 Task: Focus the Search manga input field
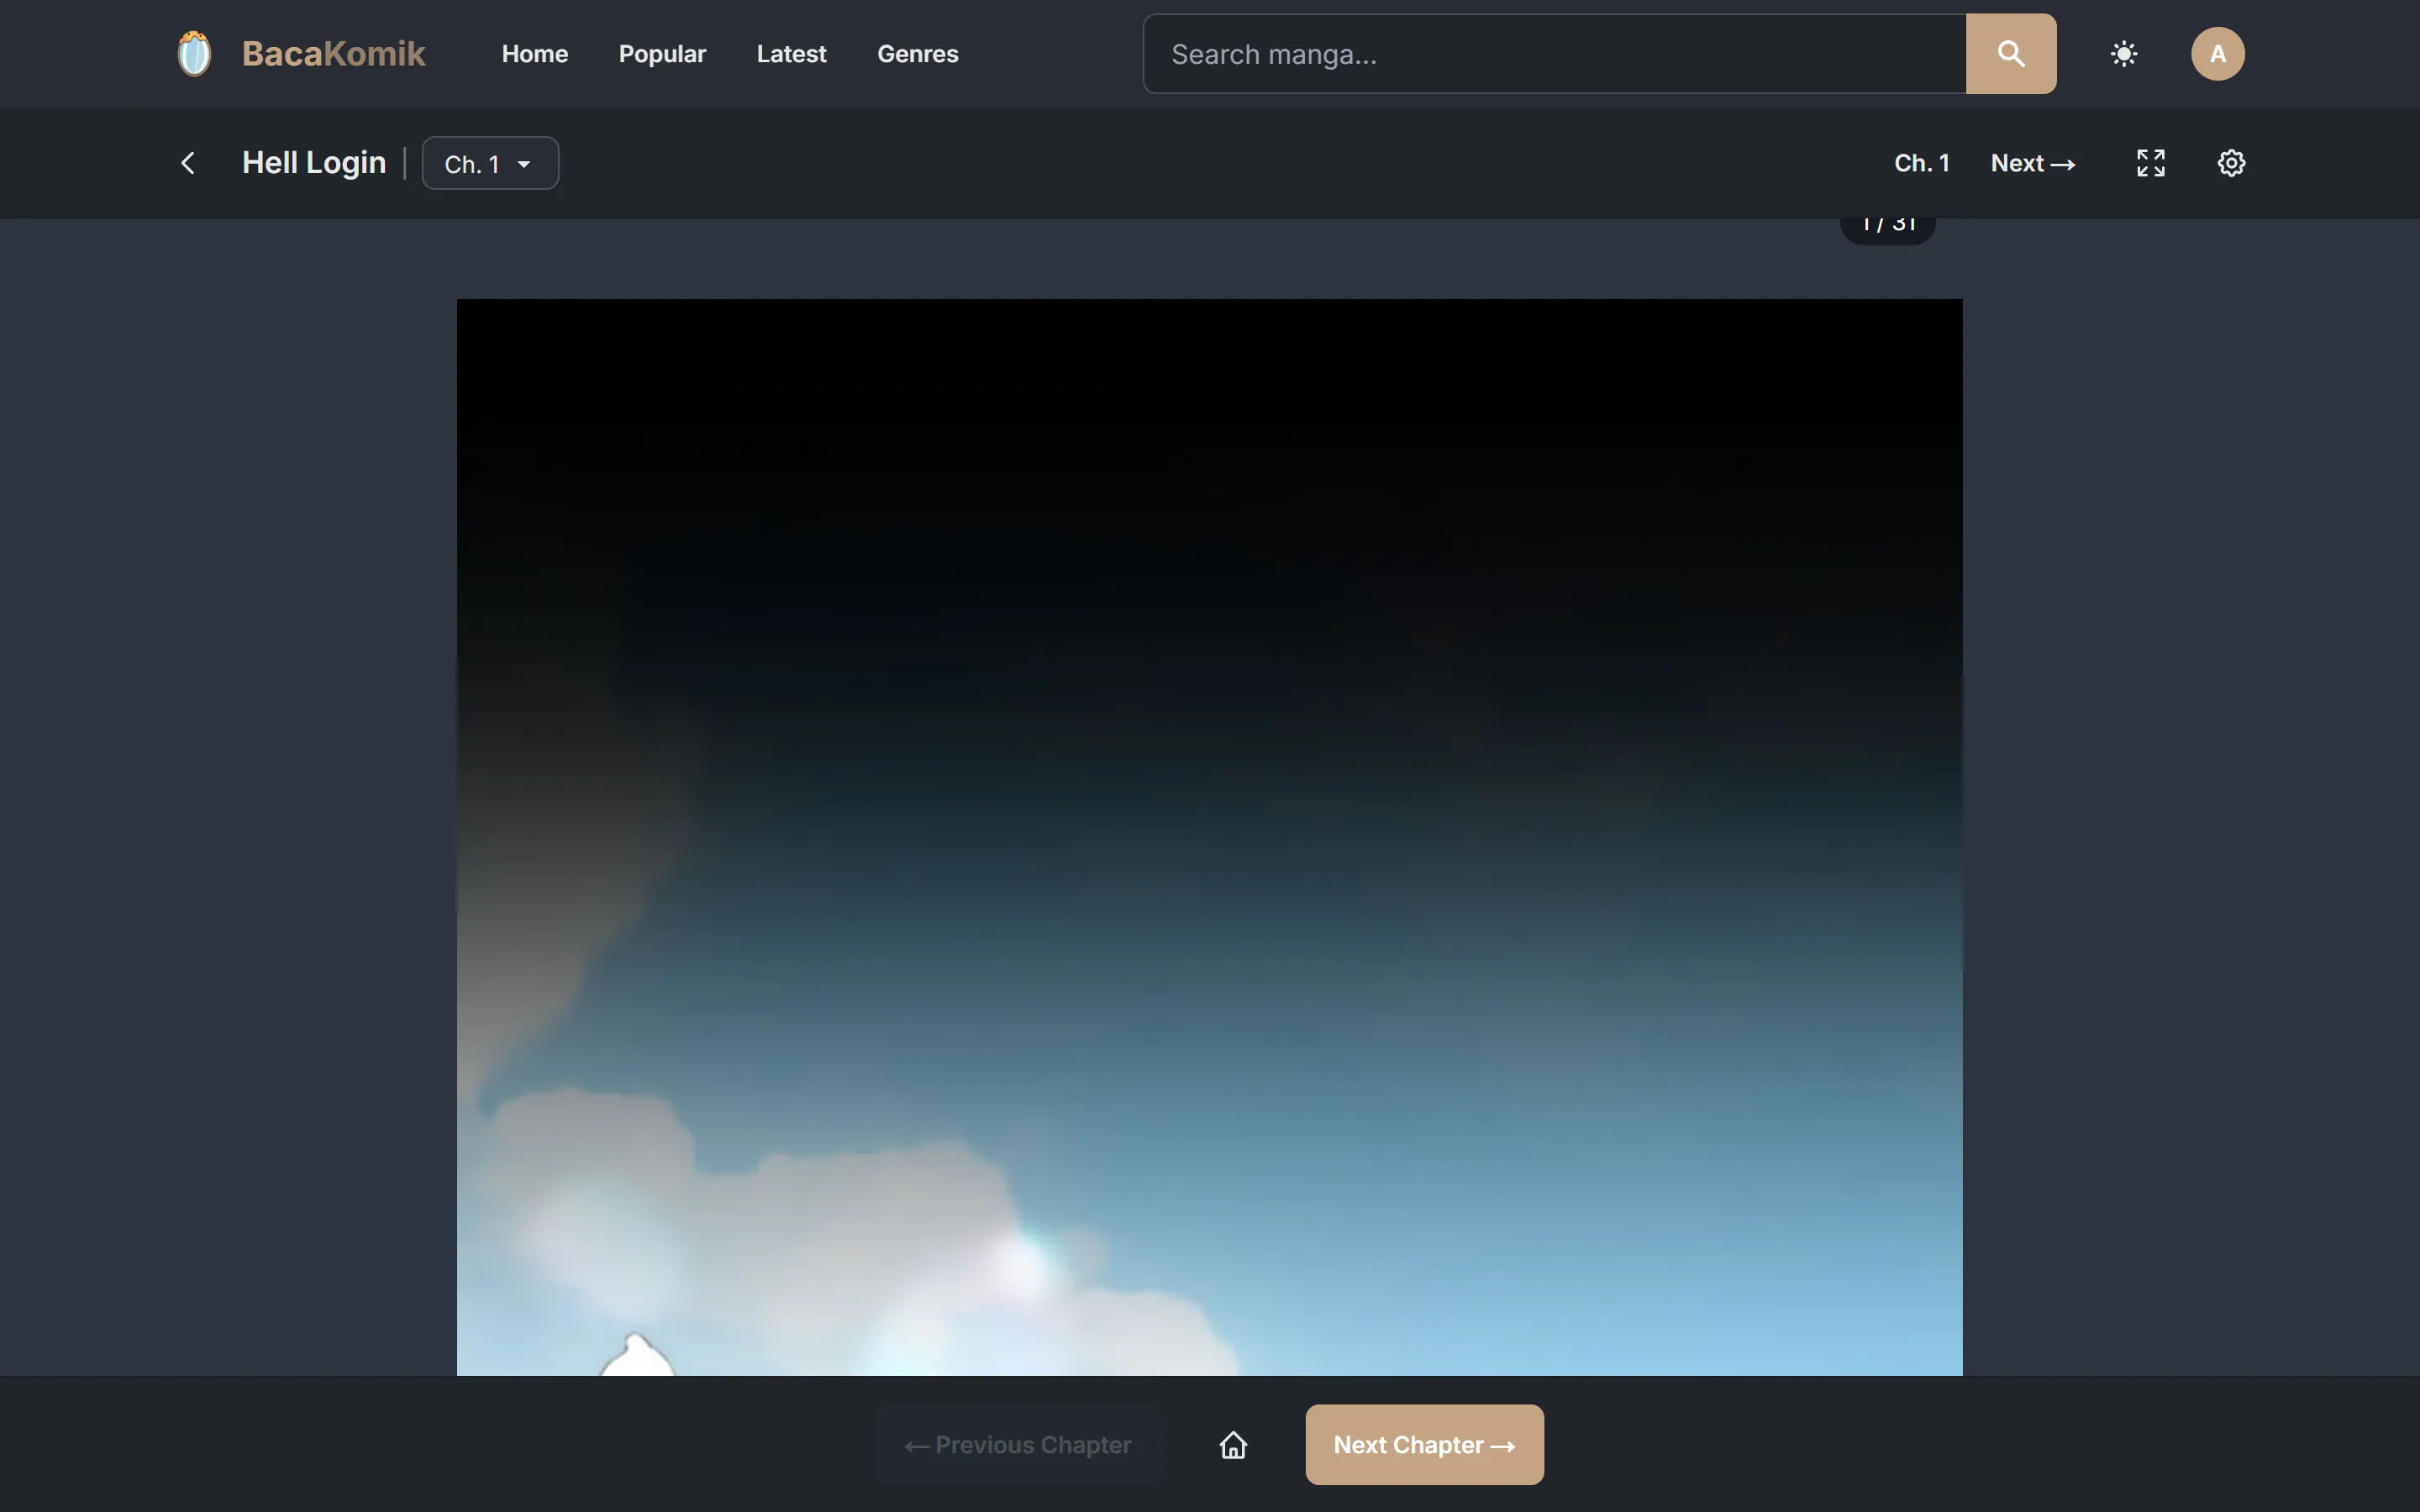(1555, 54)
